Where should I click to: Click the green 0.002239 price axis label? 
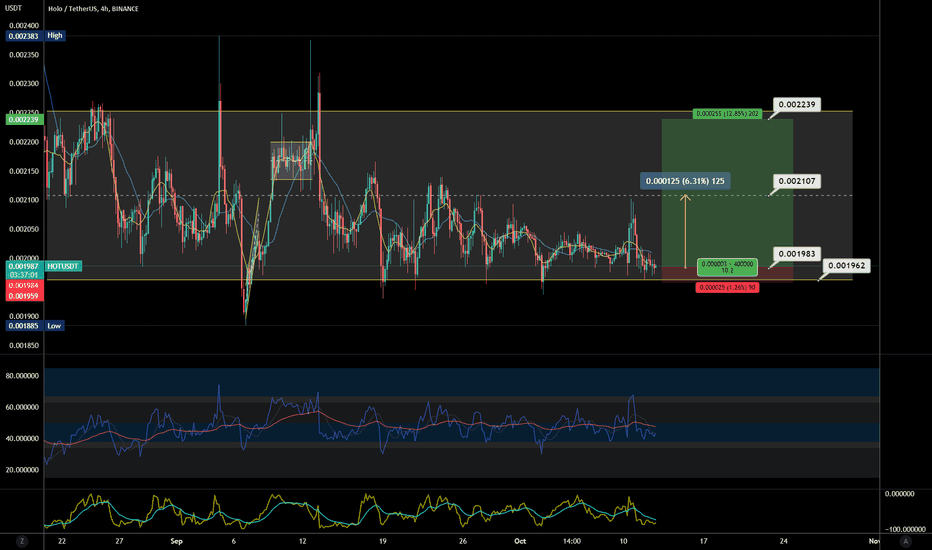24,120
